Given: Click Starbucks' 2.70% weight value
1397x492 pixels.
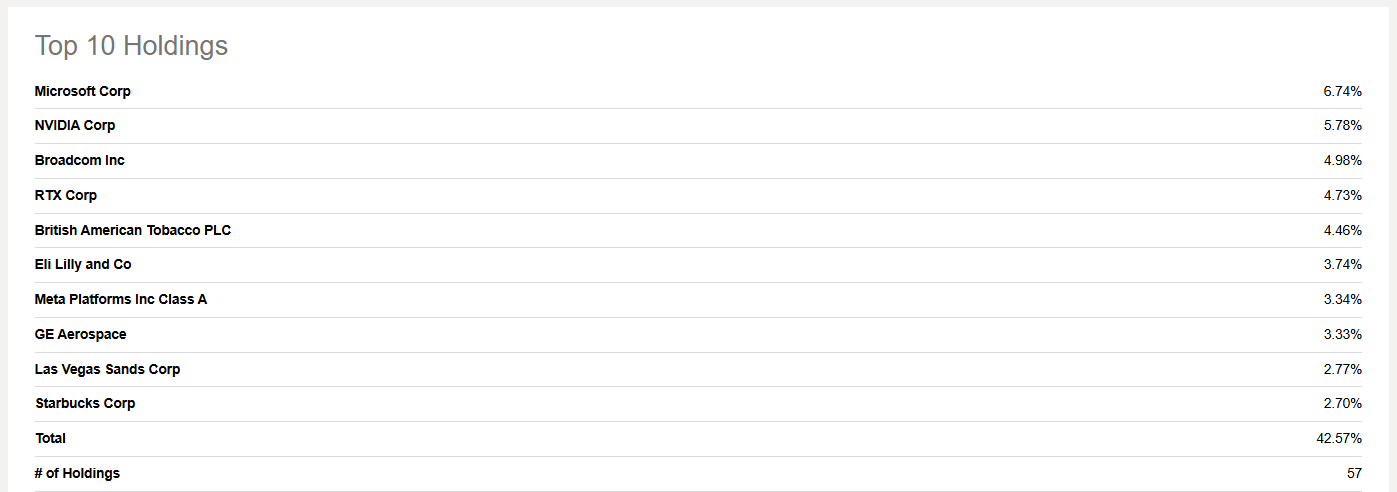Looking at the screenshot, I should pyautogui.click(x=1342, y=403).
